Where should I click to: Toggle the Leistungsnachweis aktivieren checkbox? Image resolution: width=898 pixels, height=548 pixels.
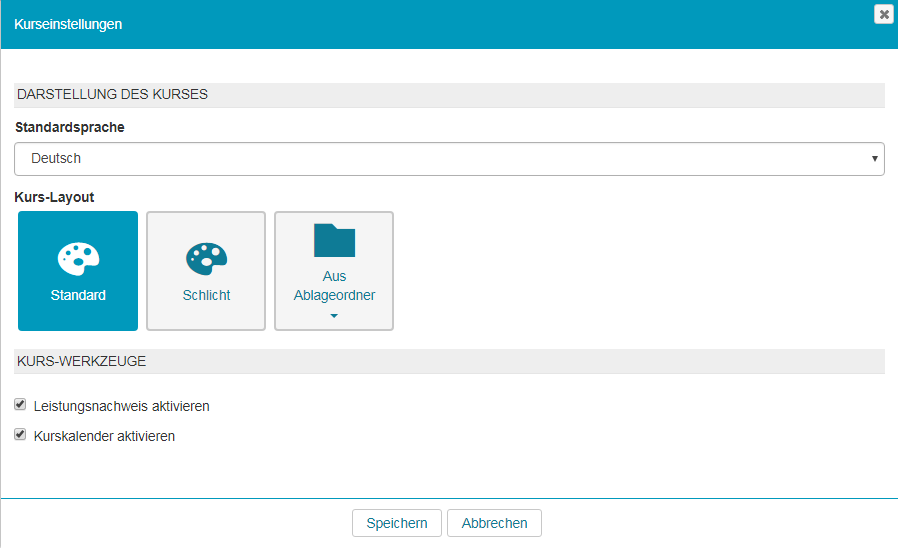click(x=20, y=405)
